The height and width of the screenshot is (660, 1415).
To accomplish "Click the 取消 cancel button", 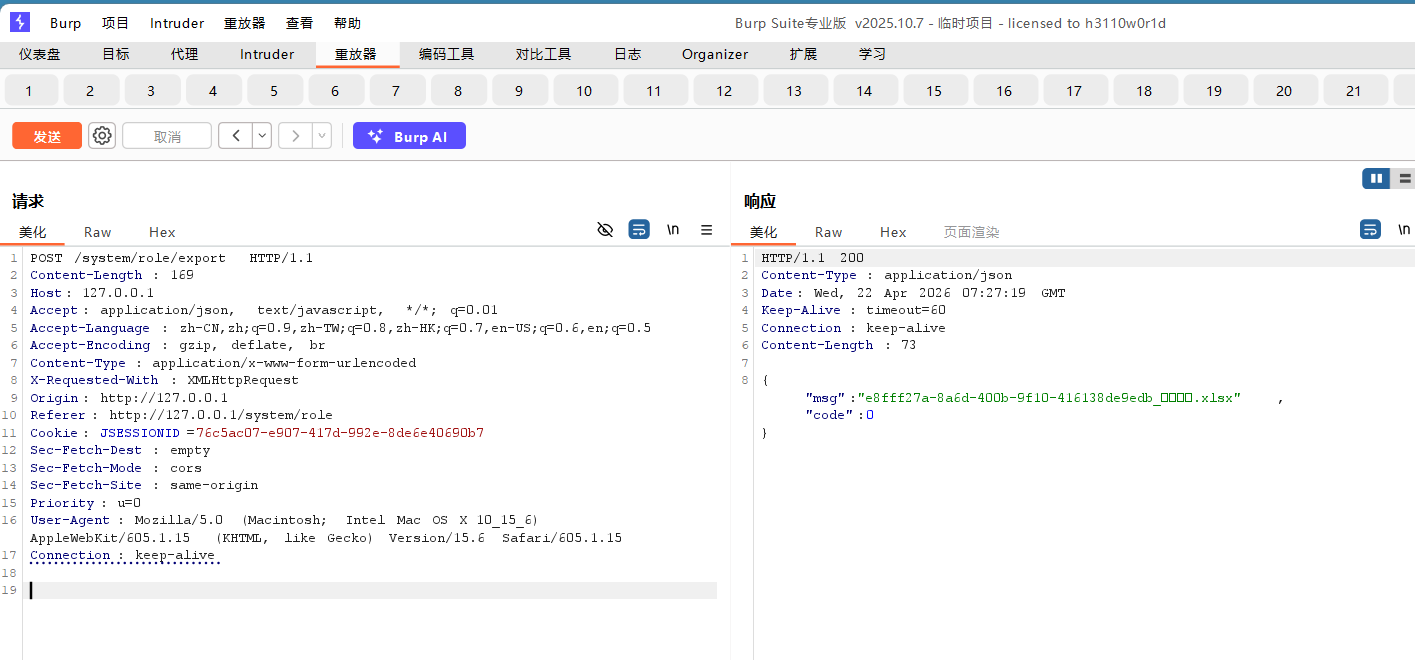I will 167,136.
